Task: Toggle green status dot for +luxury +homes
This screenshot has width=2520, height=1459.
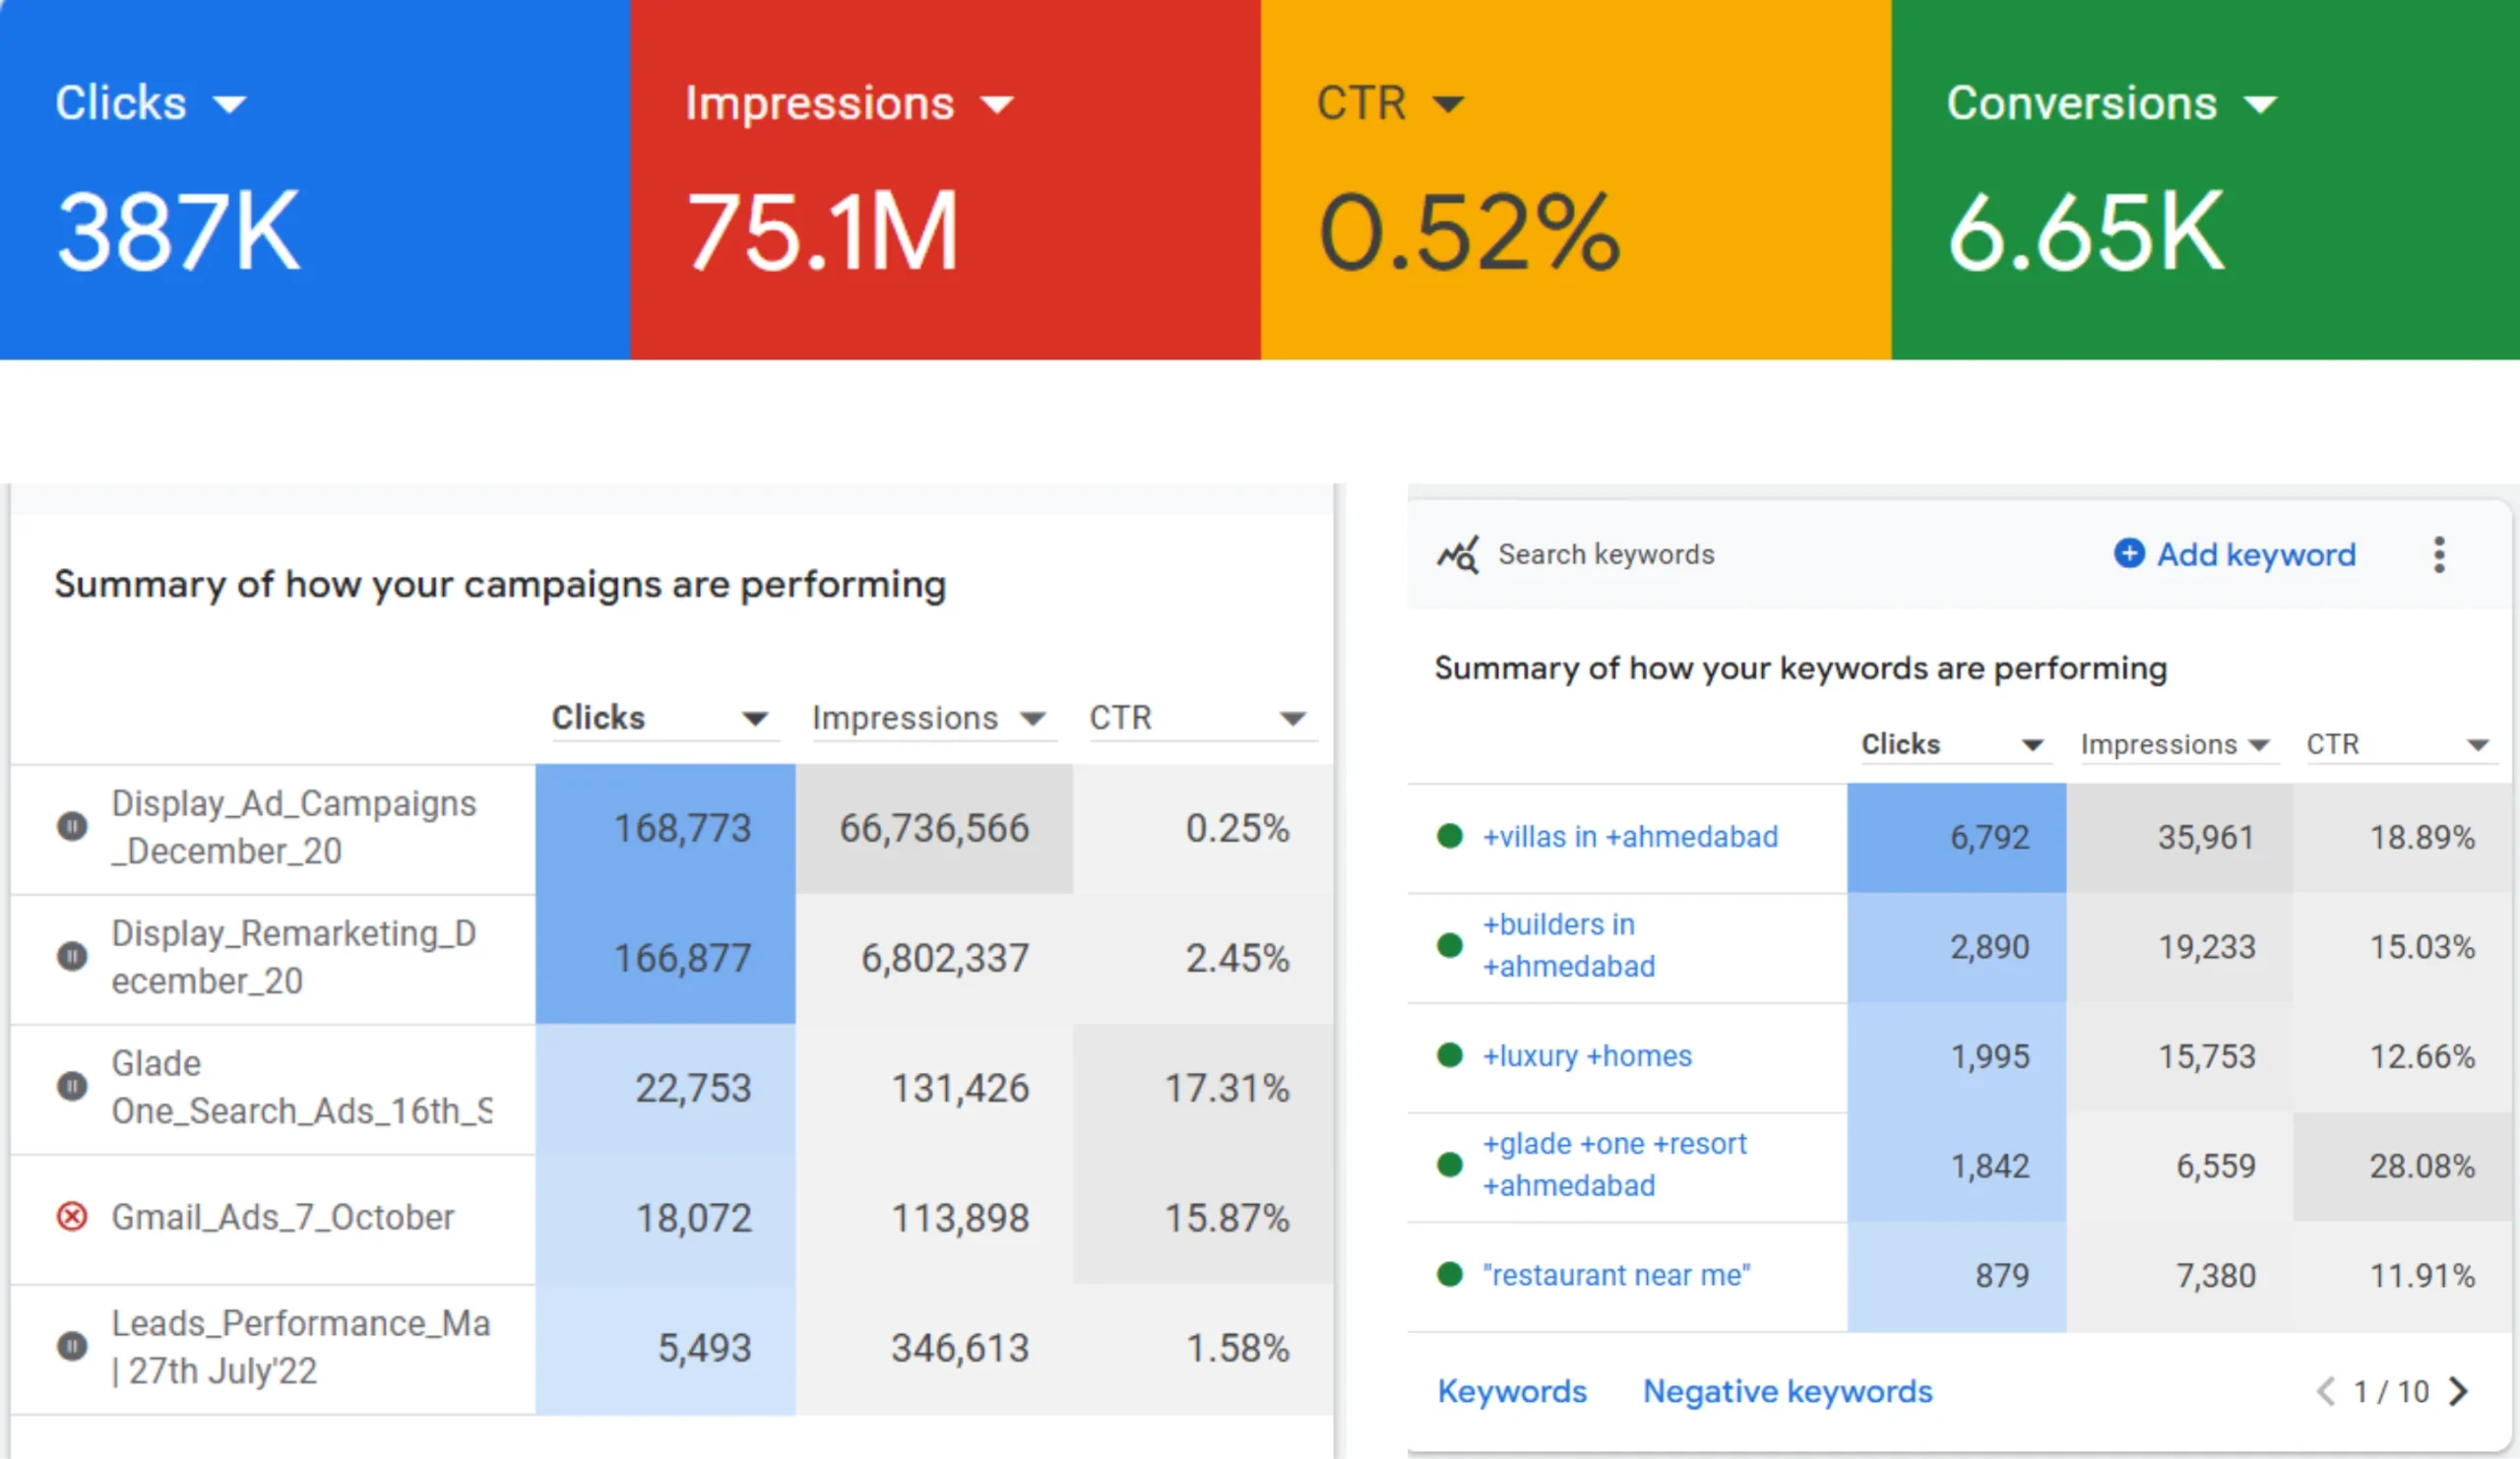Action: point(1450,1055)
